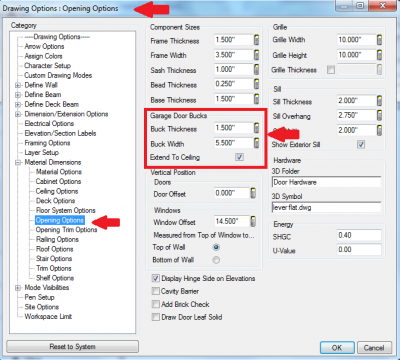Screen dimensions: 400x360
Task: Click the Window Offset value field
Action: pos(232,221)
